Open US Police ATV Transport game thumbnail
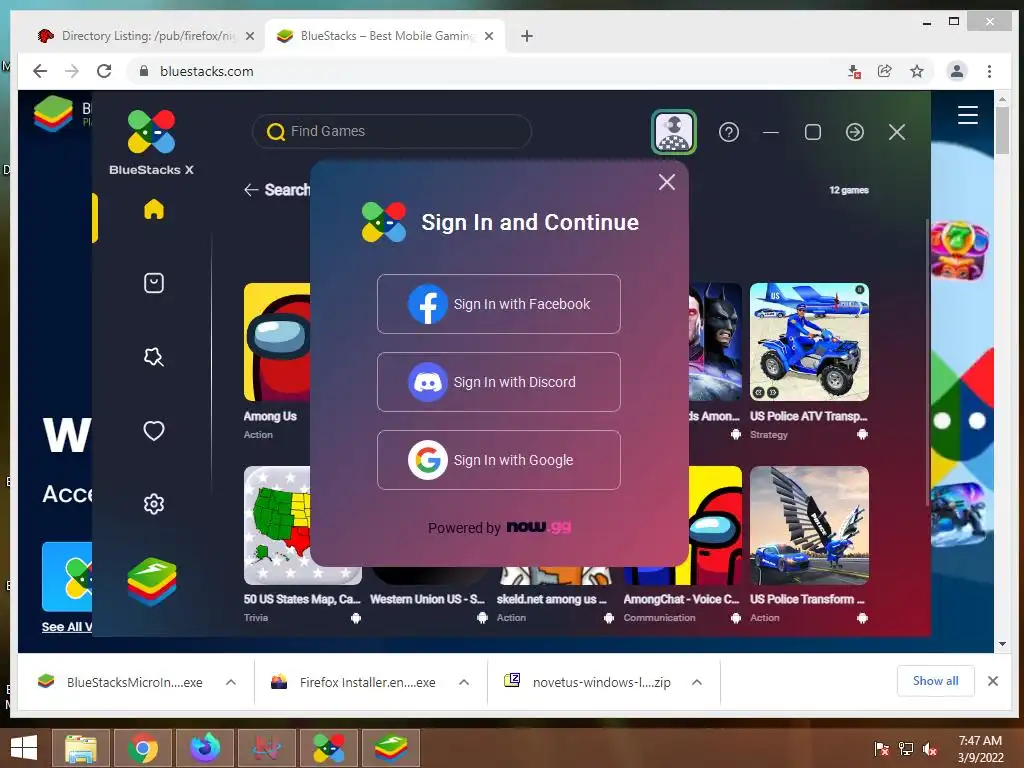1024x768 pixels. click(x=809, y=342)
